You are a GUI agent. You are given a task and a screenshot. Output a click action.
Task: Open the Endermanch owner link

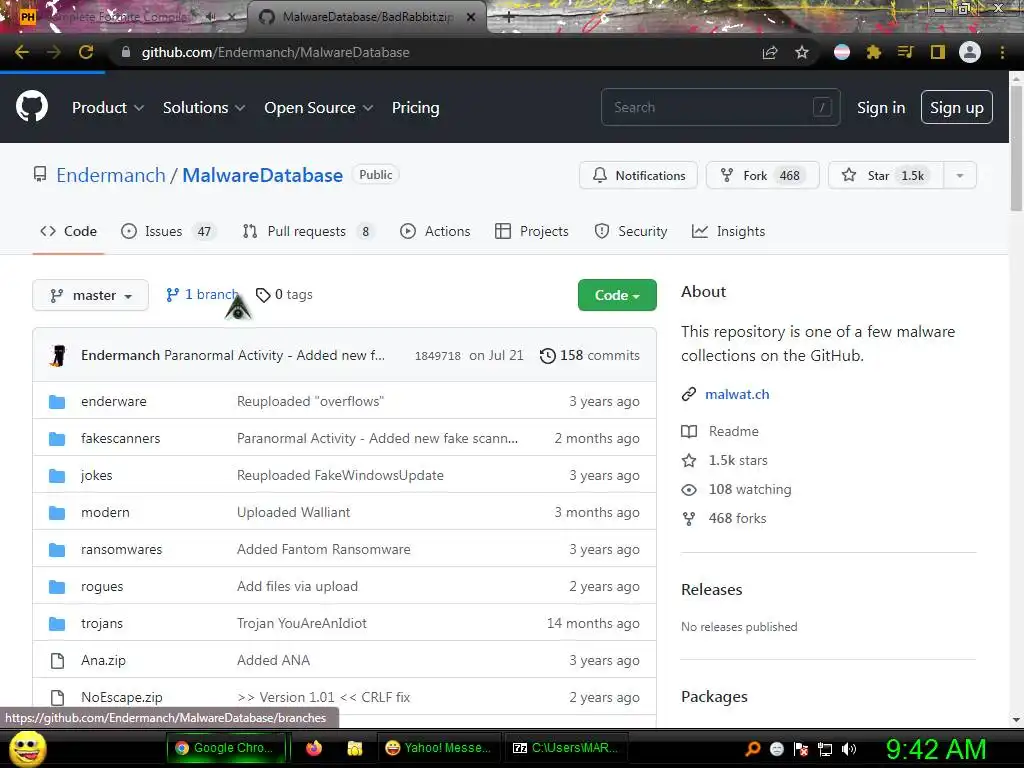pyautogui.click(x=111, y=175)
